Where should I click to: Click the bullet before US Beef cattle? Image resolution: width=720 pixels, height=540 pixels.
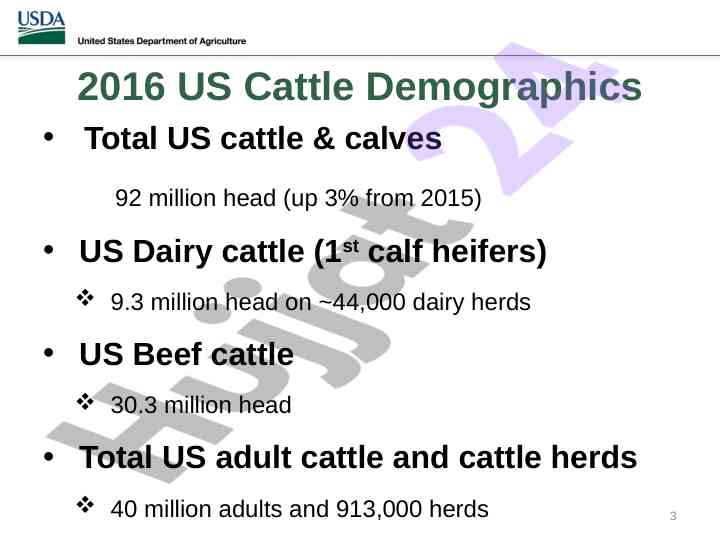(49, 353)
